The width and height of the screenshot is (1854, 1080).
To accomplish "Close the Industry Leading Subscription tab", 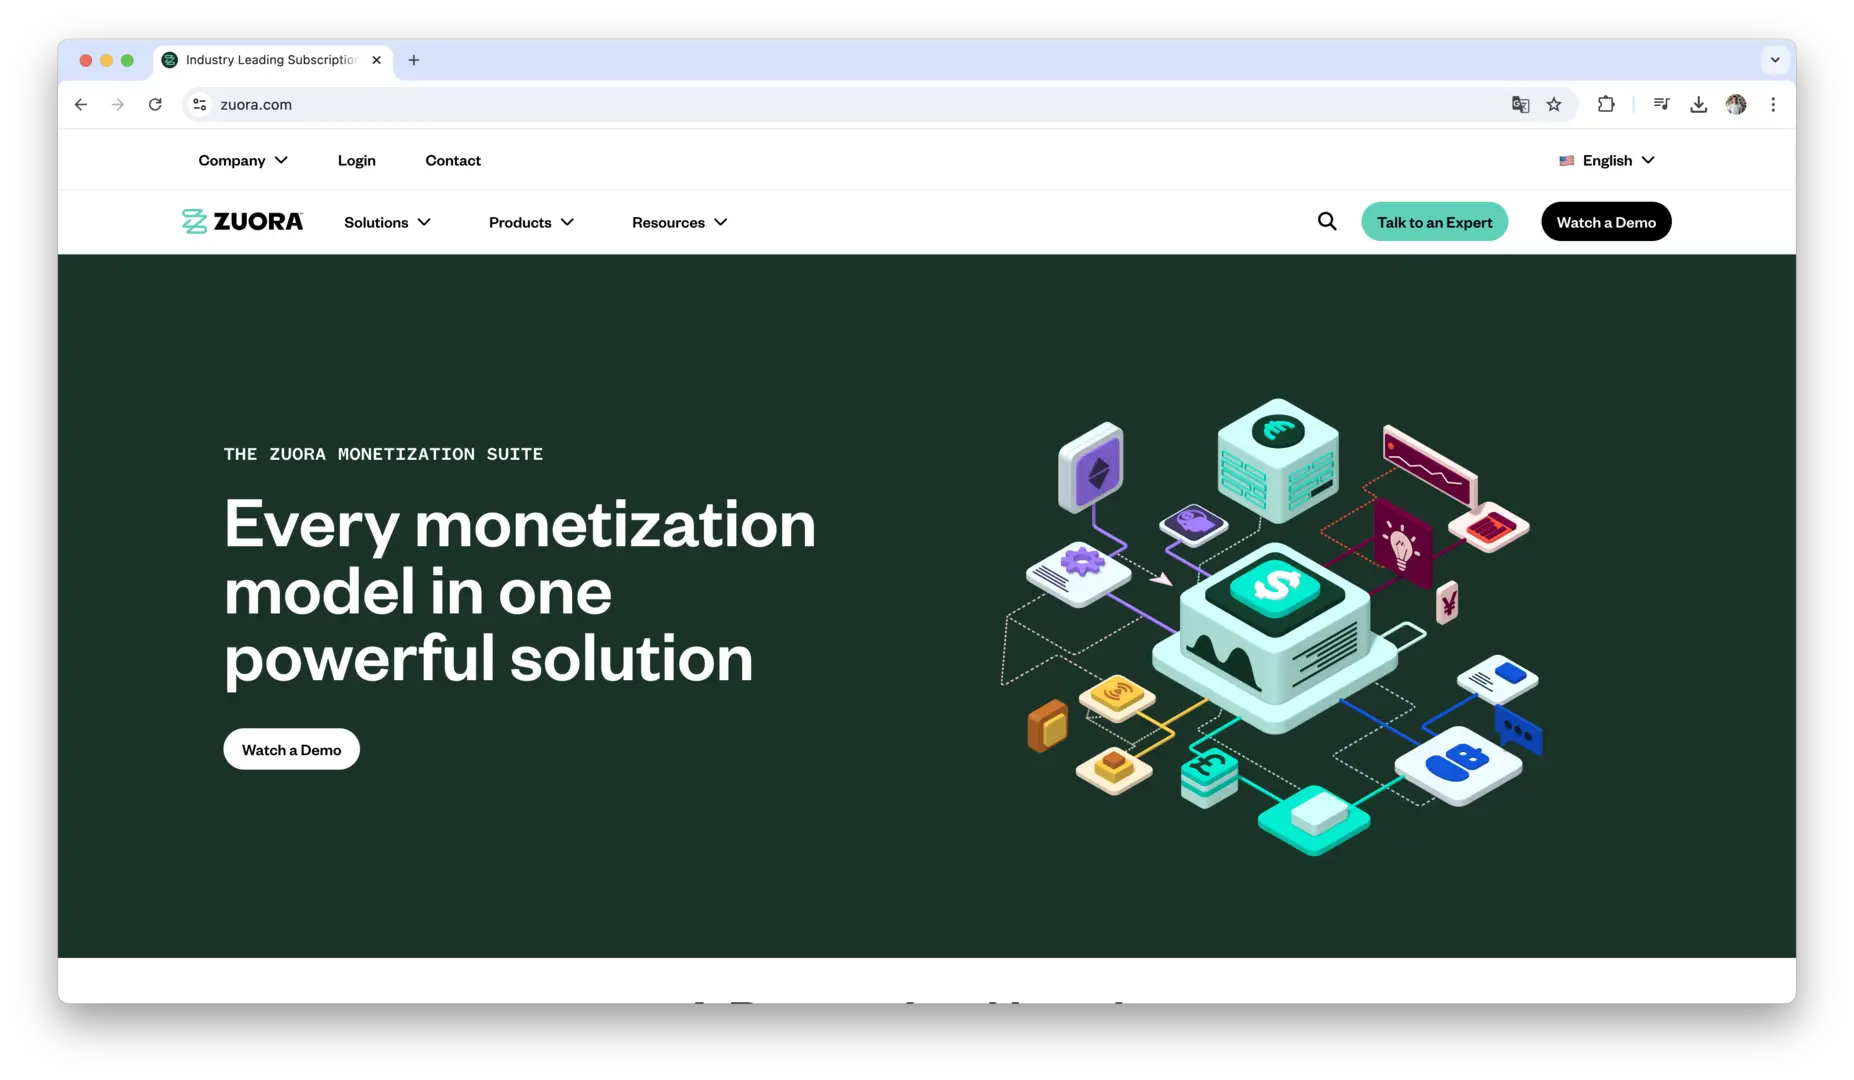I will point(376,60).
